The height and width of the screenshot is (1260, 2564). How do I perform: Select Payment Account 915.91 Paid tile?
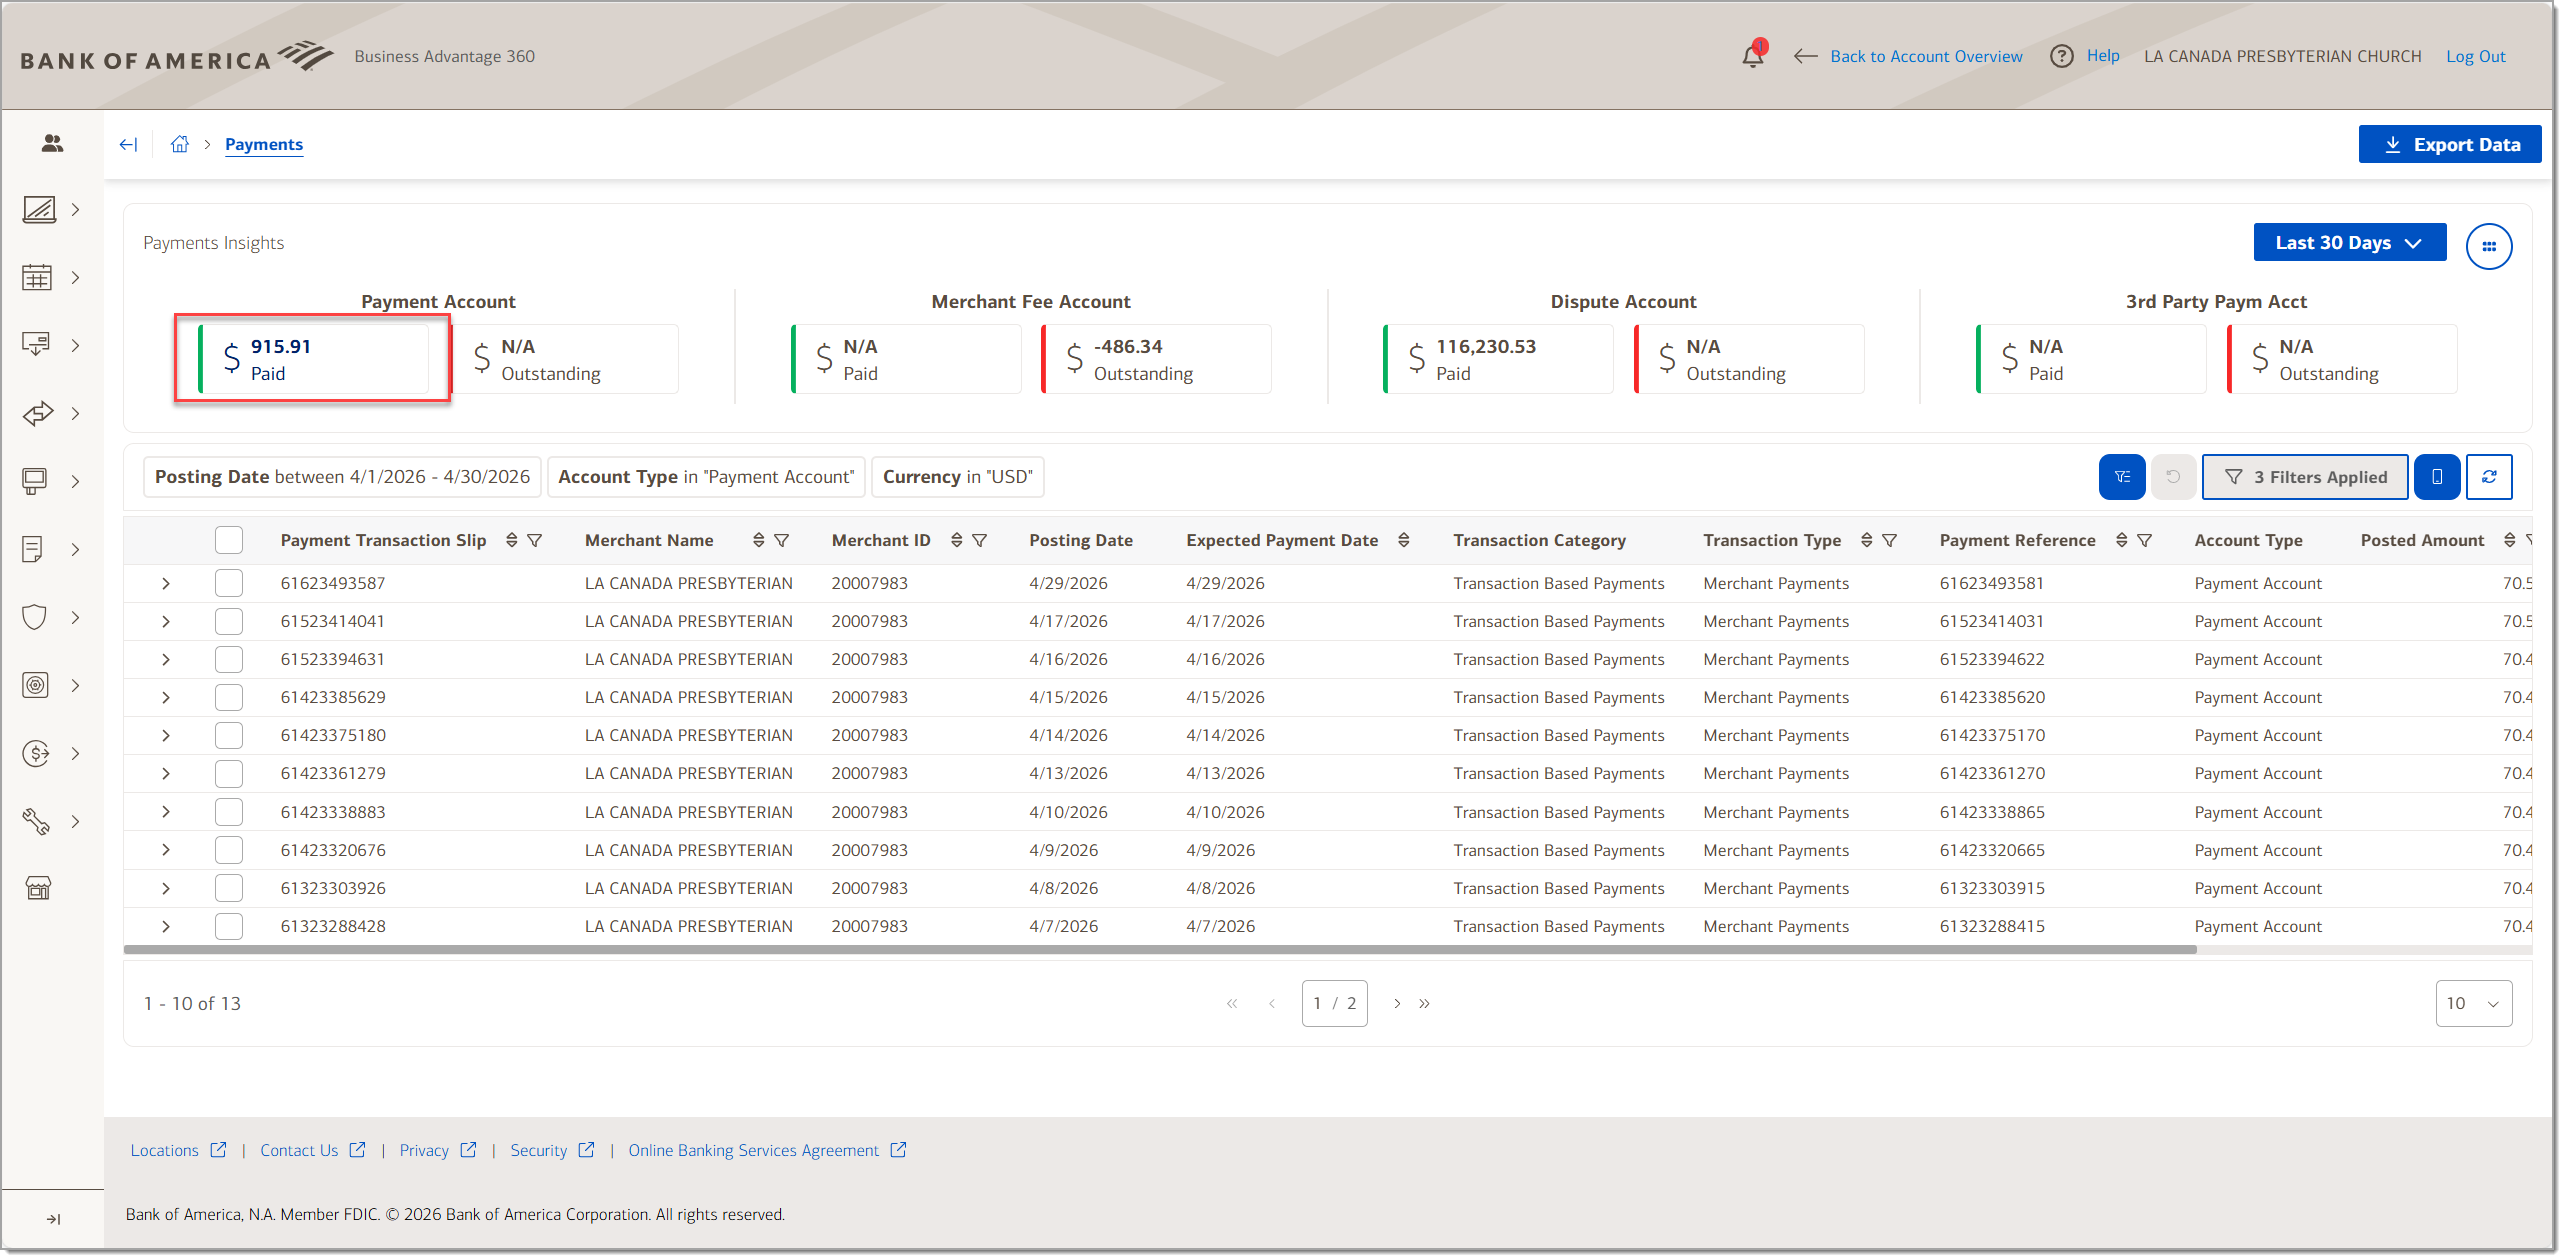313,359
